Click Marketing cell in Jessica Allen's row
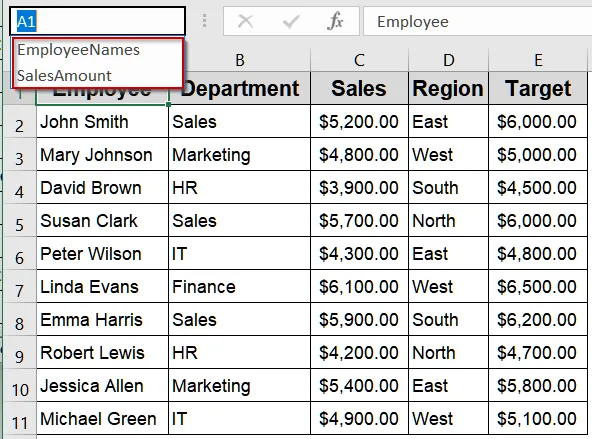 click(240, 386)
